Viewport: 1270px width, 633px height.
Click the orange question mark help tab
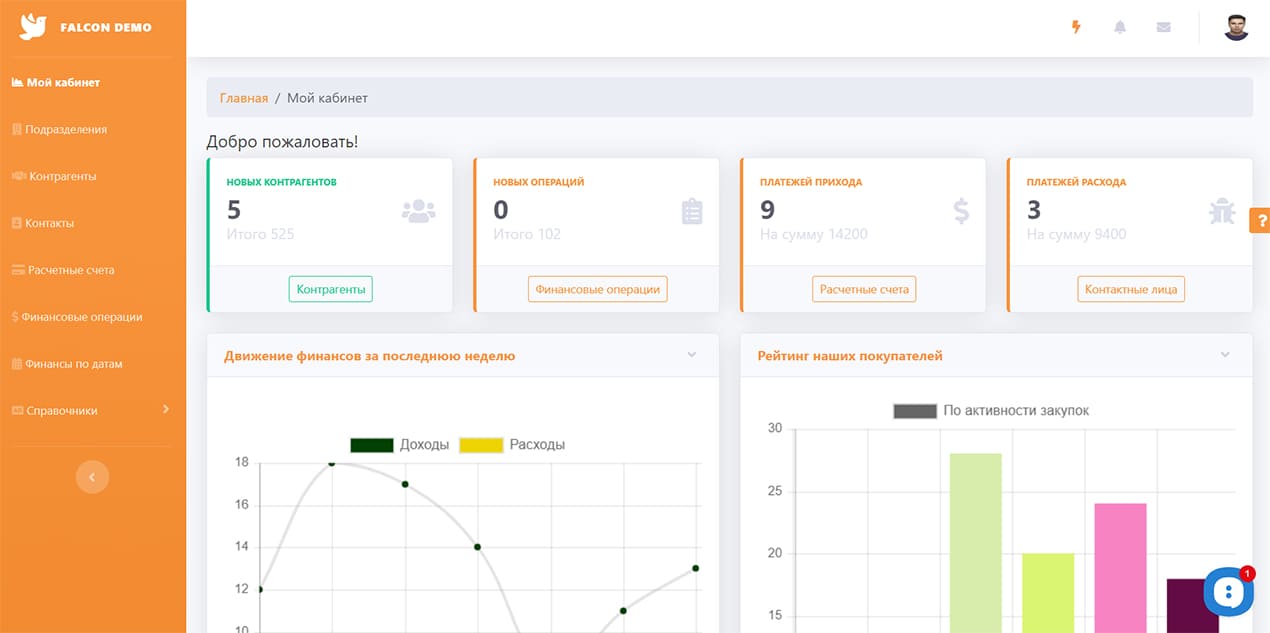(x=1260, y=220)
